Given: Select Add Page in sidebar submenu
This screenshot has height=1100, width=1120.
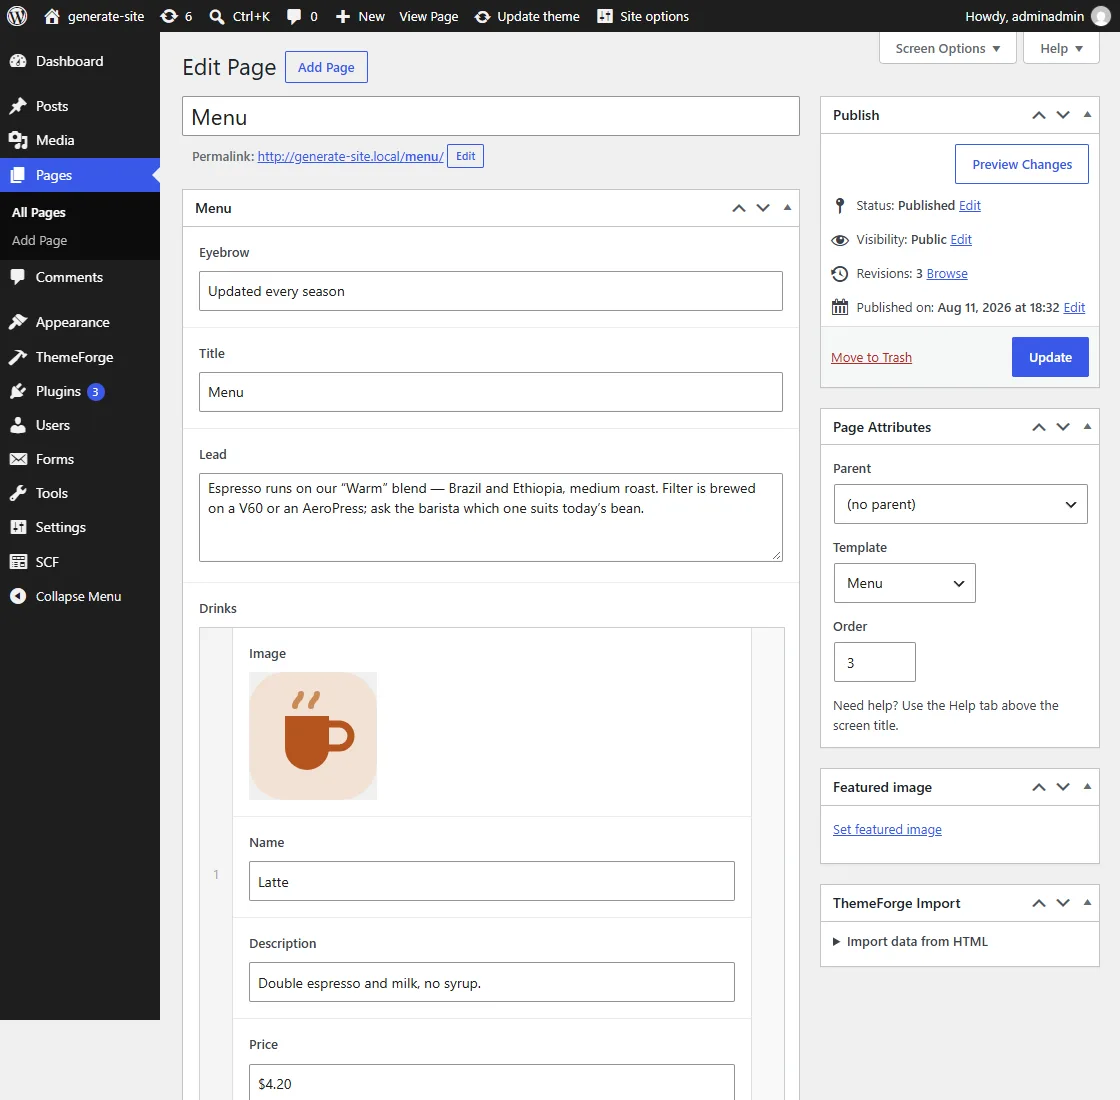Looking at the screenshot, I should pyautogui.click(x=39, y=241).
